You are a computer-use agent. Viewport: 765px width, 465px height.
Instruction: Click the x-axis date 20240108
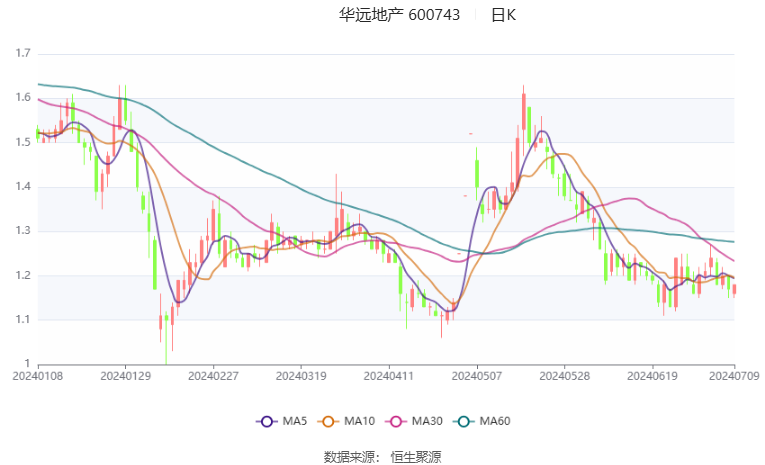tap(38, 376)
